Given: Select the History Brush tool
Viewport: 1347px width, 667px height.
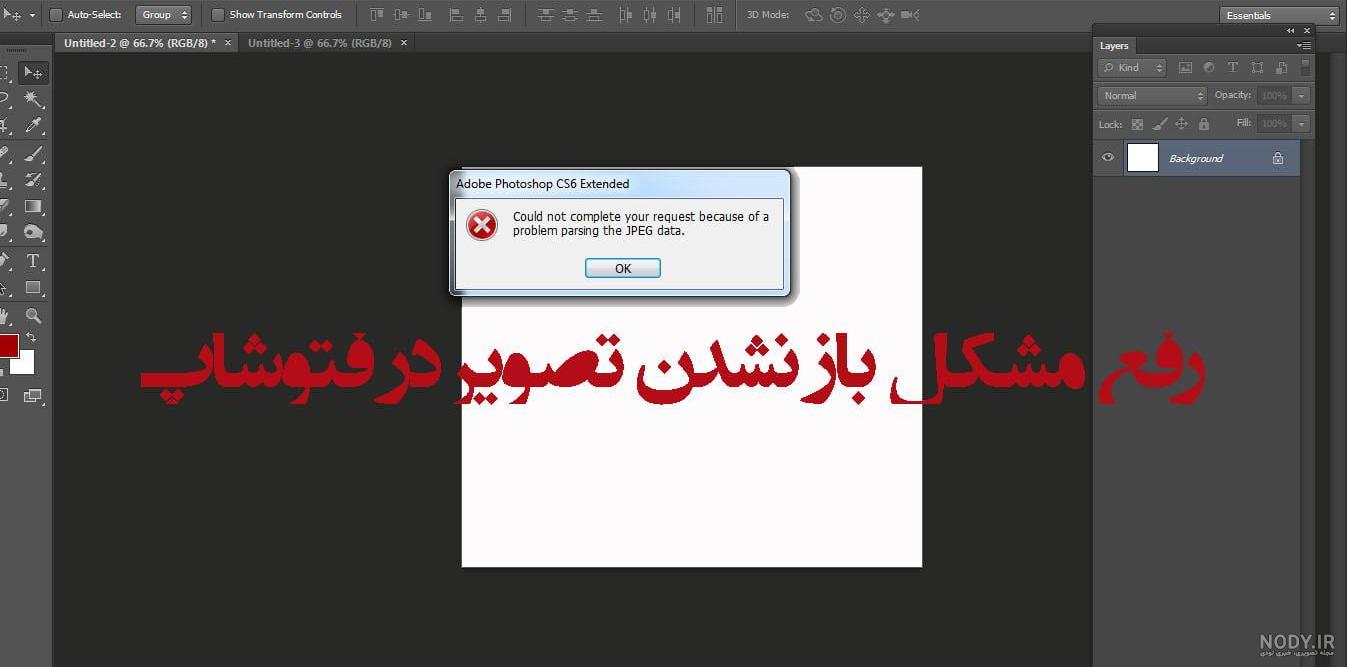Looking at the screenshot, I should [33, 181].
